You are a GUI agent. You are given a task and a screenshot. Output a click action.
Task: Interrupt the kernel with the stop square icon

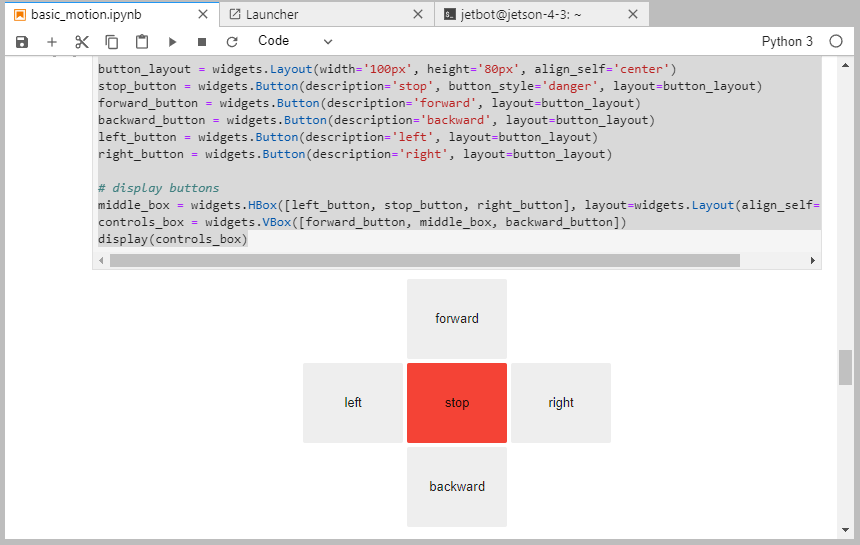(x=202, y=42)
